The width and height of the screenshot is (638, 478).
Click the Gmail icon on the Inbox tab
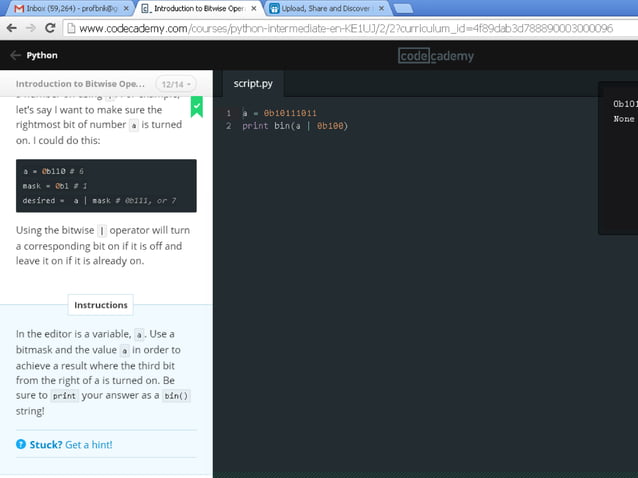[19, 9]
